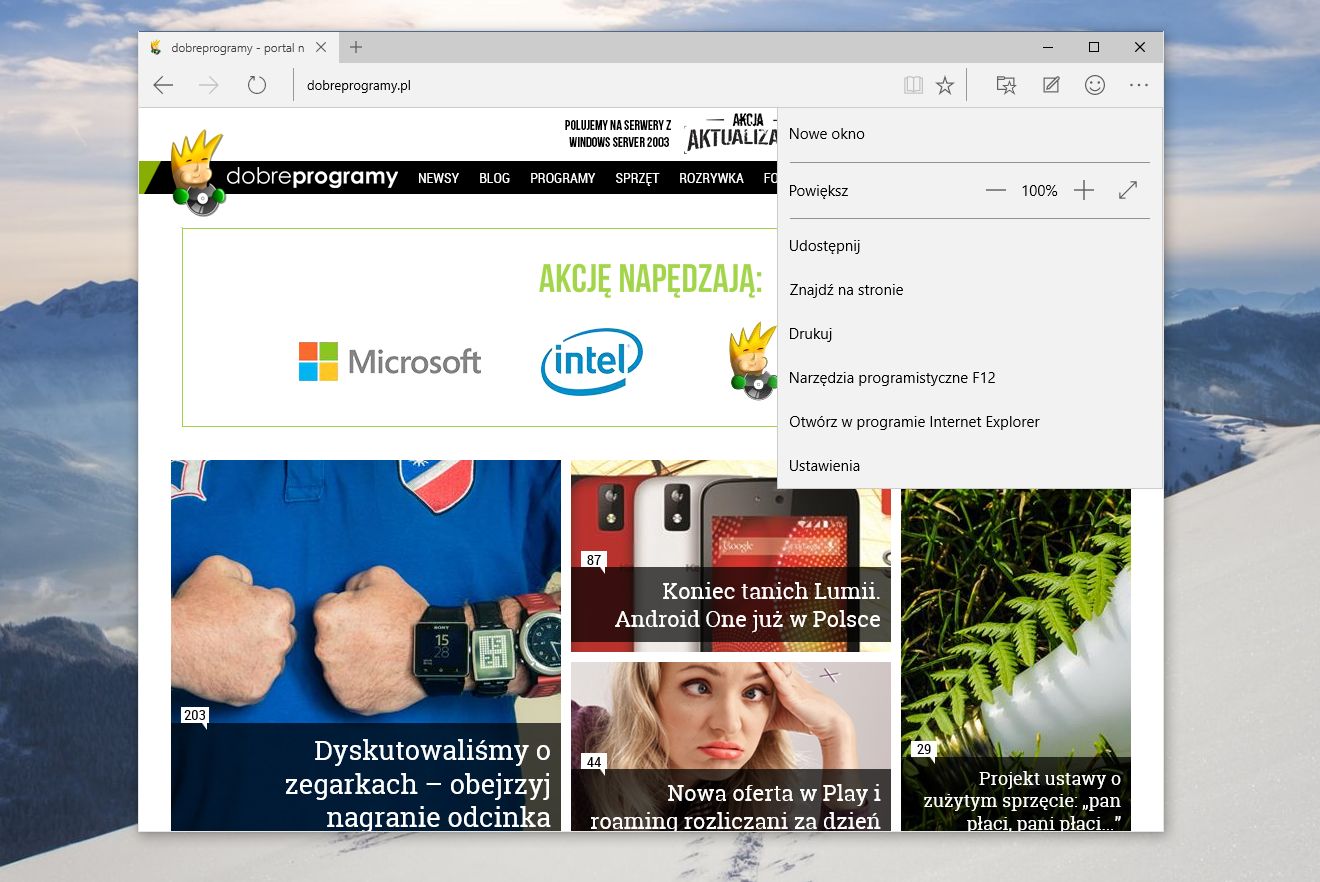Close the More actions ellipsis menu
Image resolution: width=1320 pixels, height=882 pixels.
(1139, 86)
